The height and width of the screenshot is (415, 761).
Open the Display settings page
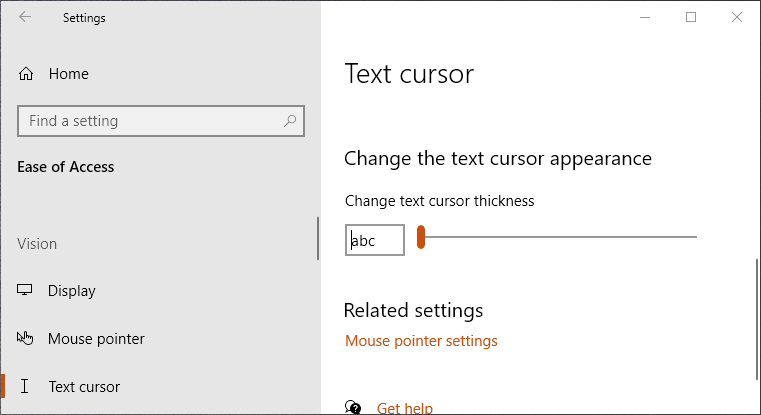tap(72, 291)
